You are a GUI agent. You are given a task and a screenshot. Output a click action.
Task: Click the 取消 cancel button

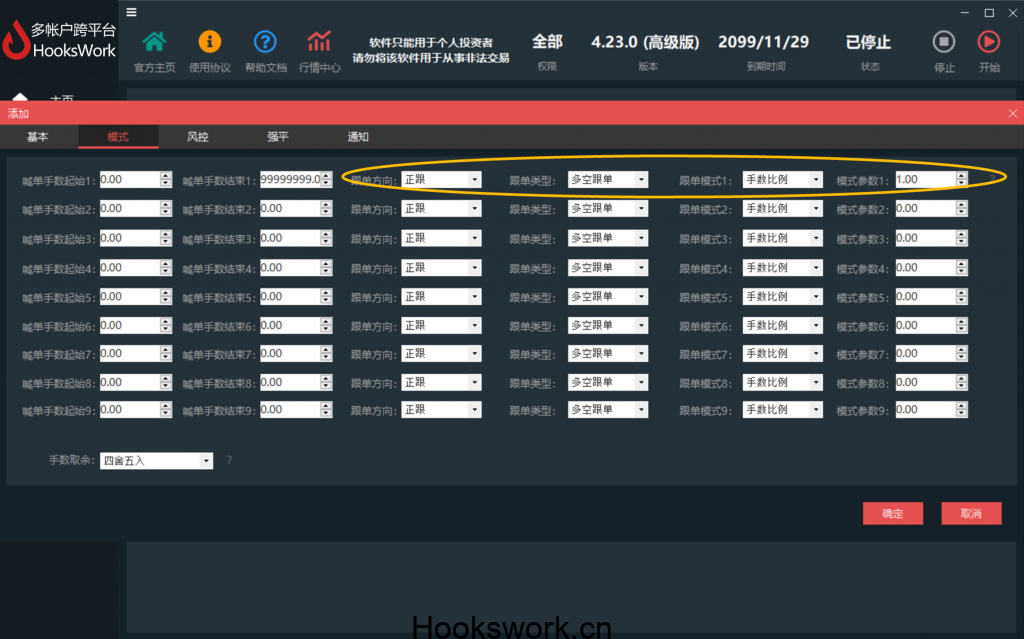(970, 513)
